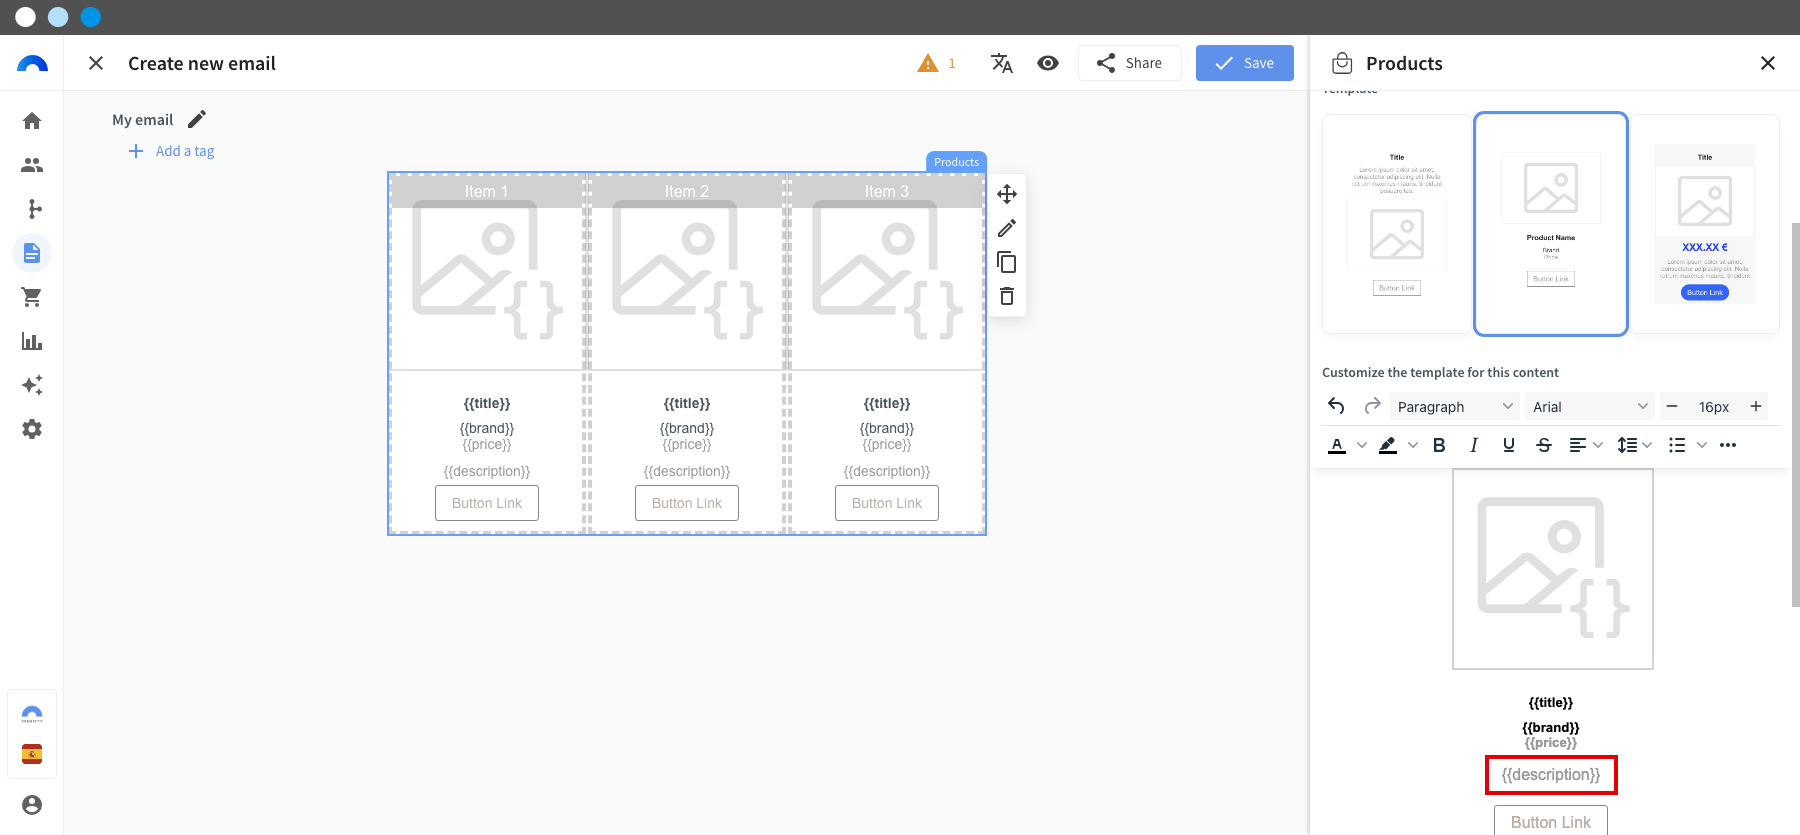Open the user account avatar icon

[x=32, y=805]
